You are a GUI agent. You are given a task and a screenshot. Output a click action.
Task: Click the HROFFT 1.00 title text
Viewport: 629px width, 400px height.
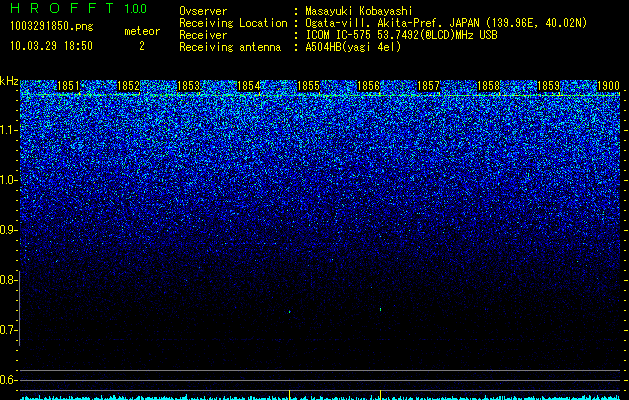click(x=79, y=8)
